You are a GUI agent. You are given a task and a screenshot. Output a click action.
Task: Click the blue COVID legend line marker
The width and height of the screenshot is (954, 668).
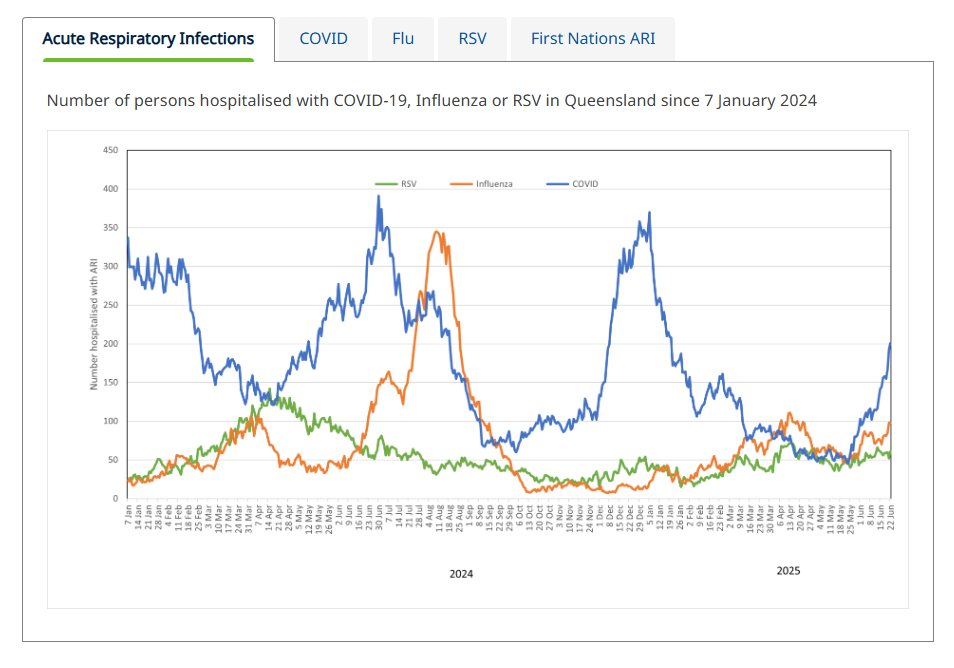(x=557, y=184)
